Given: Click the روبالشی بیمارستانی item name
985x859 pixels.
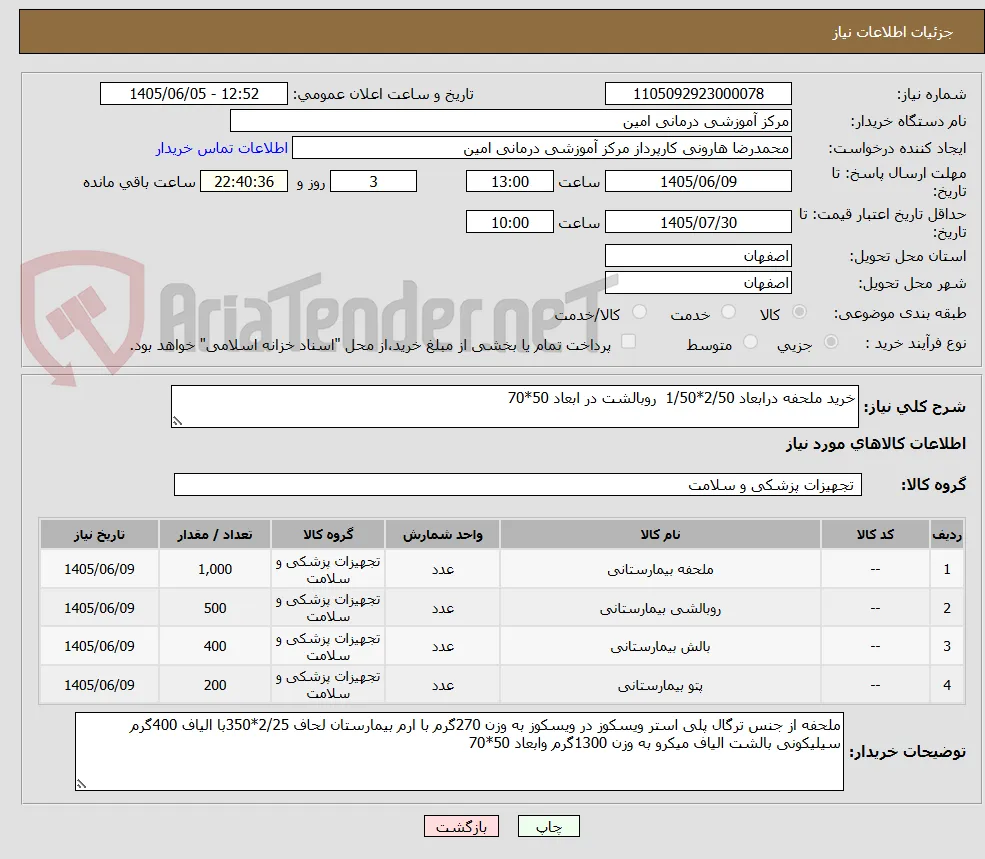Looking at the screenshot, I should 660,608.
